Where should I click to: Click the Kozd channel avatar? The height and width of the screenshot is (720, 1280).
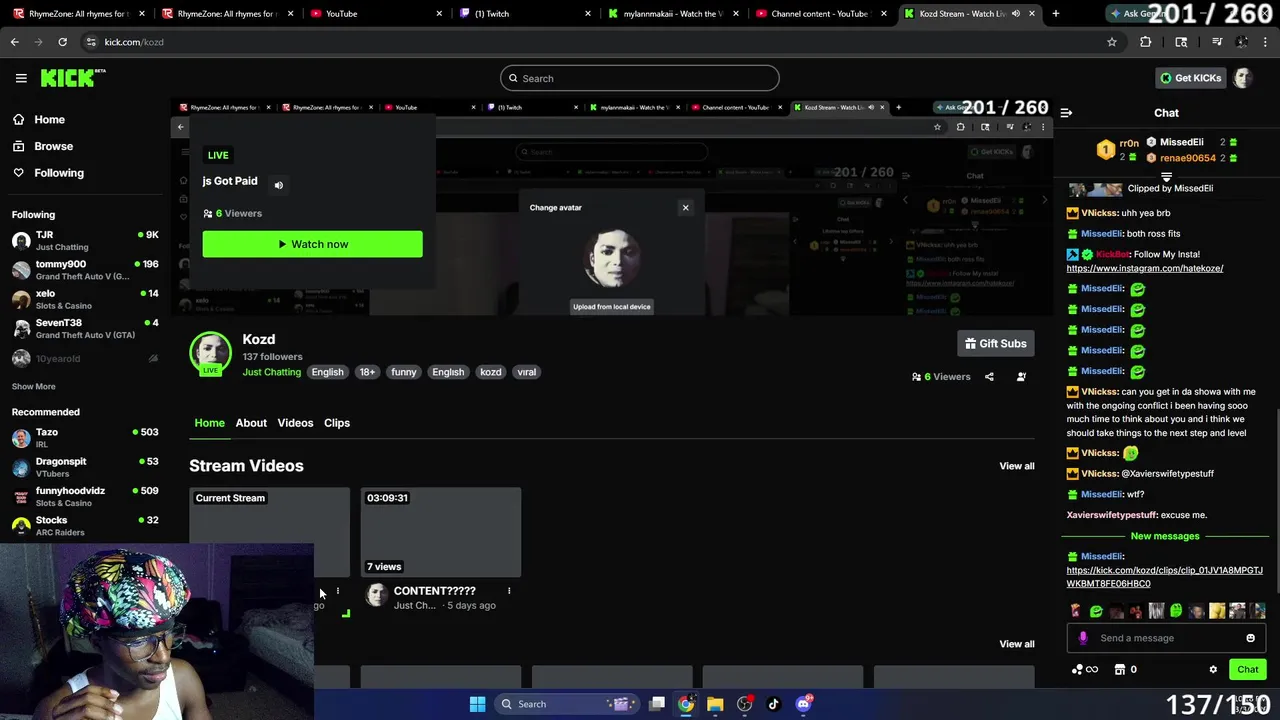coord(210,352)
